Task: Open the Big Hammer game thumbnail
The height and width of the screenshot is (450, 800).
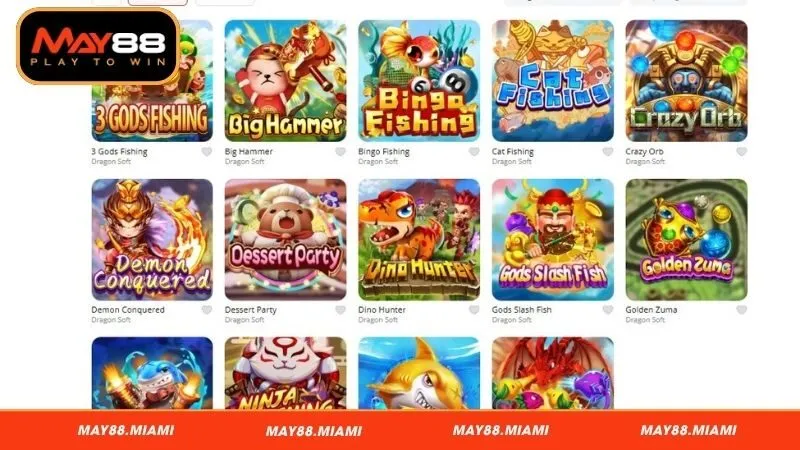Action: [x=285, y=81]
